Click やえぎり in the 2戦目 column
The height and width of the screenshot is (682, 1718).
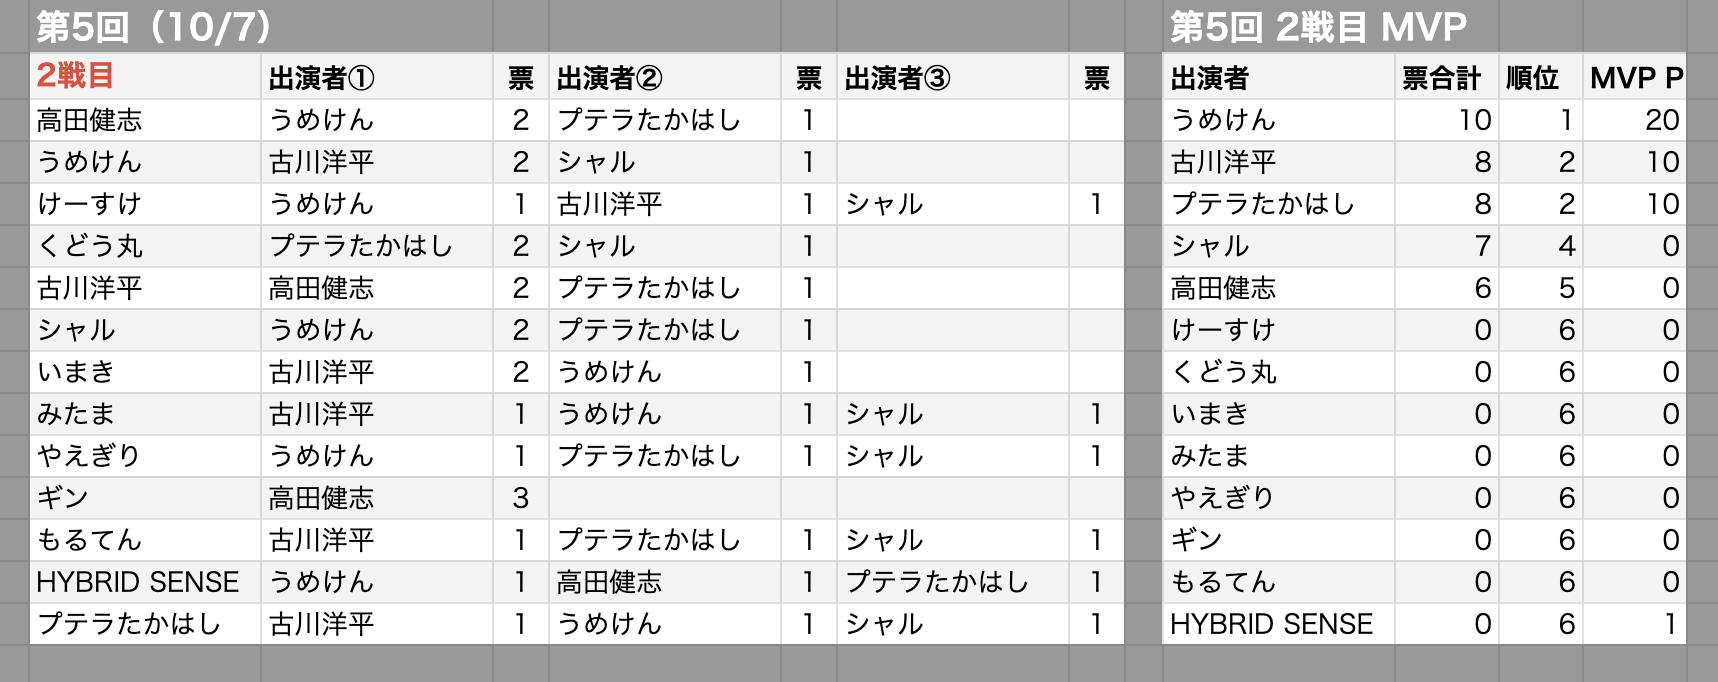[x=89, y=456]
